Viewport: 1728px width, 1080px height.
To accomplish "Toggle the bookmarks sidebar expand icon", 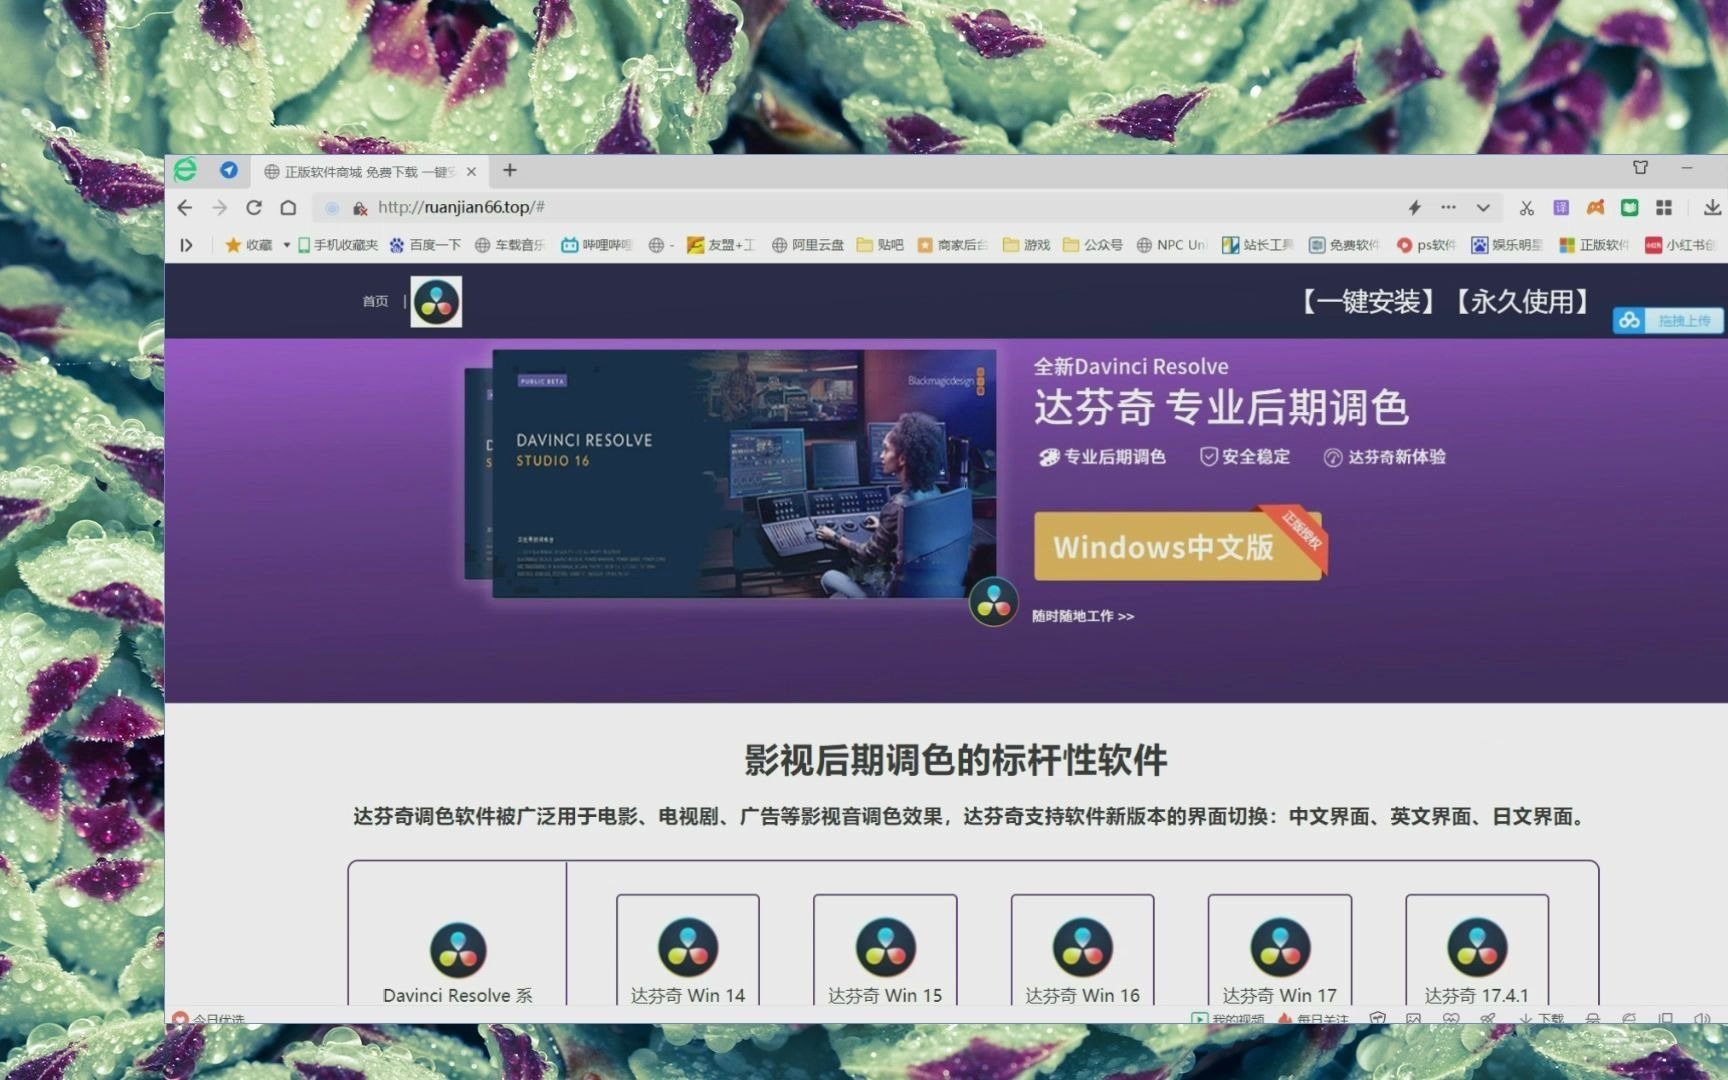I will coord(186,245).
